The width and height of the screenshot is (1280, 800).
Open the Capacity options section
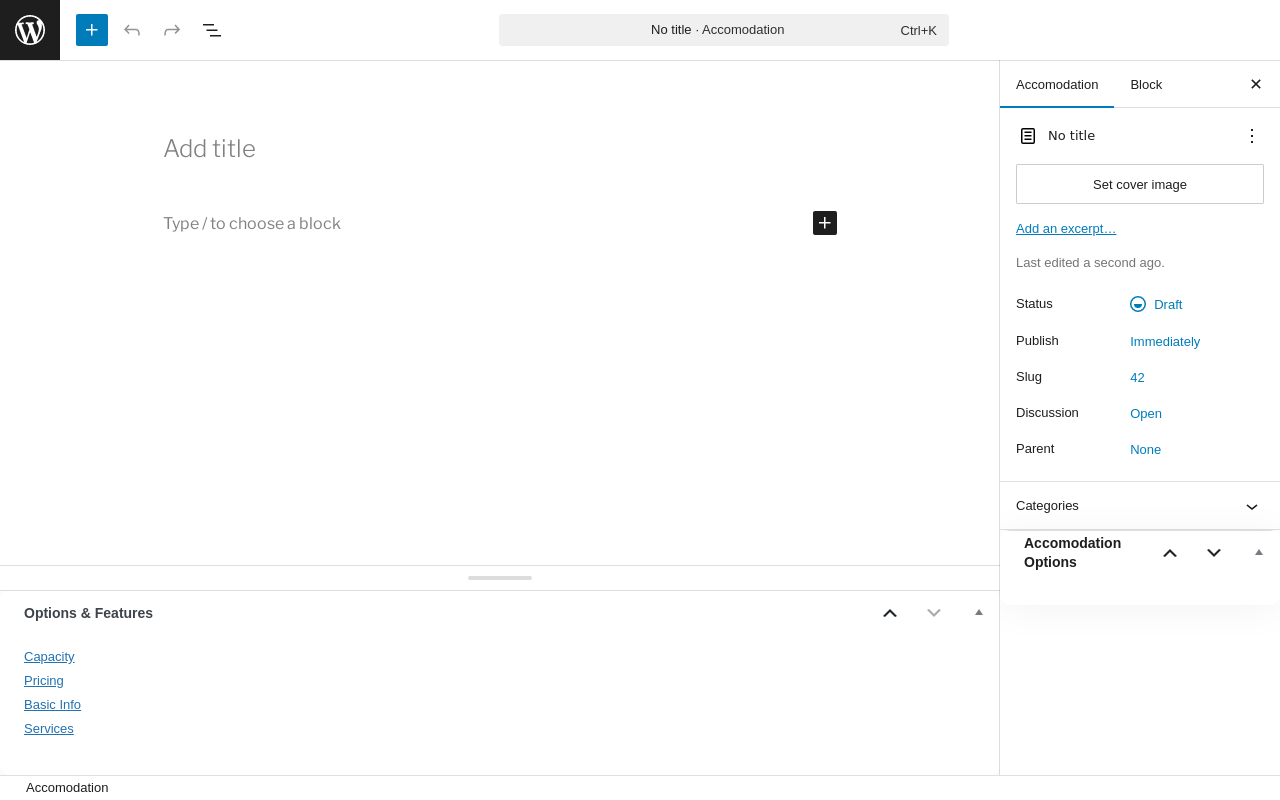coord(49,657)
